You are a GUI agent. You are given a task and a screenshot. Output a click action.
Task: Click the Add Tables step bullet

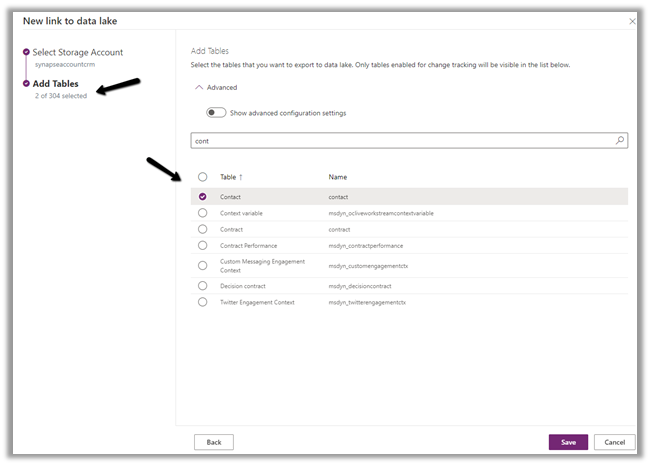point(26,83)
